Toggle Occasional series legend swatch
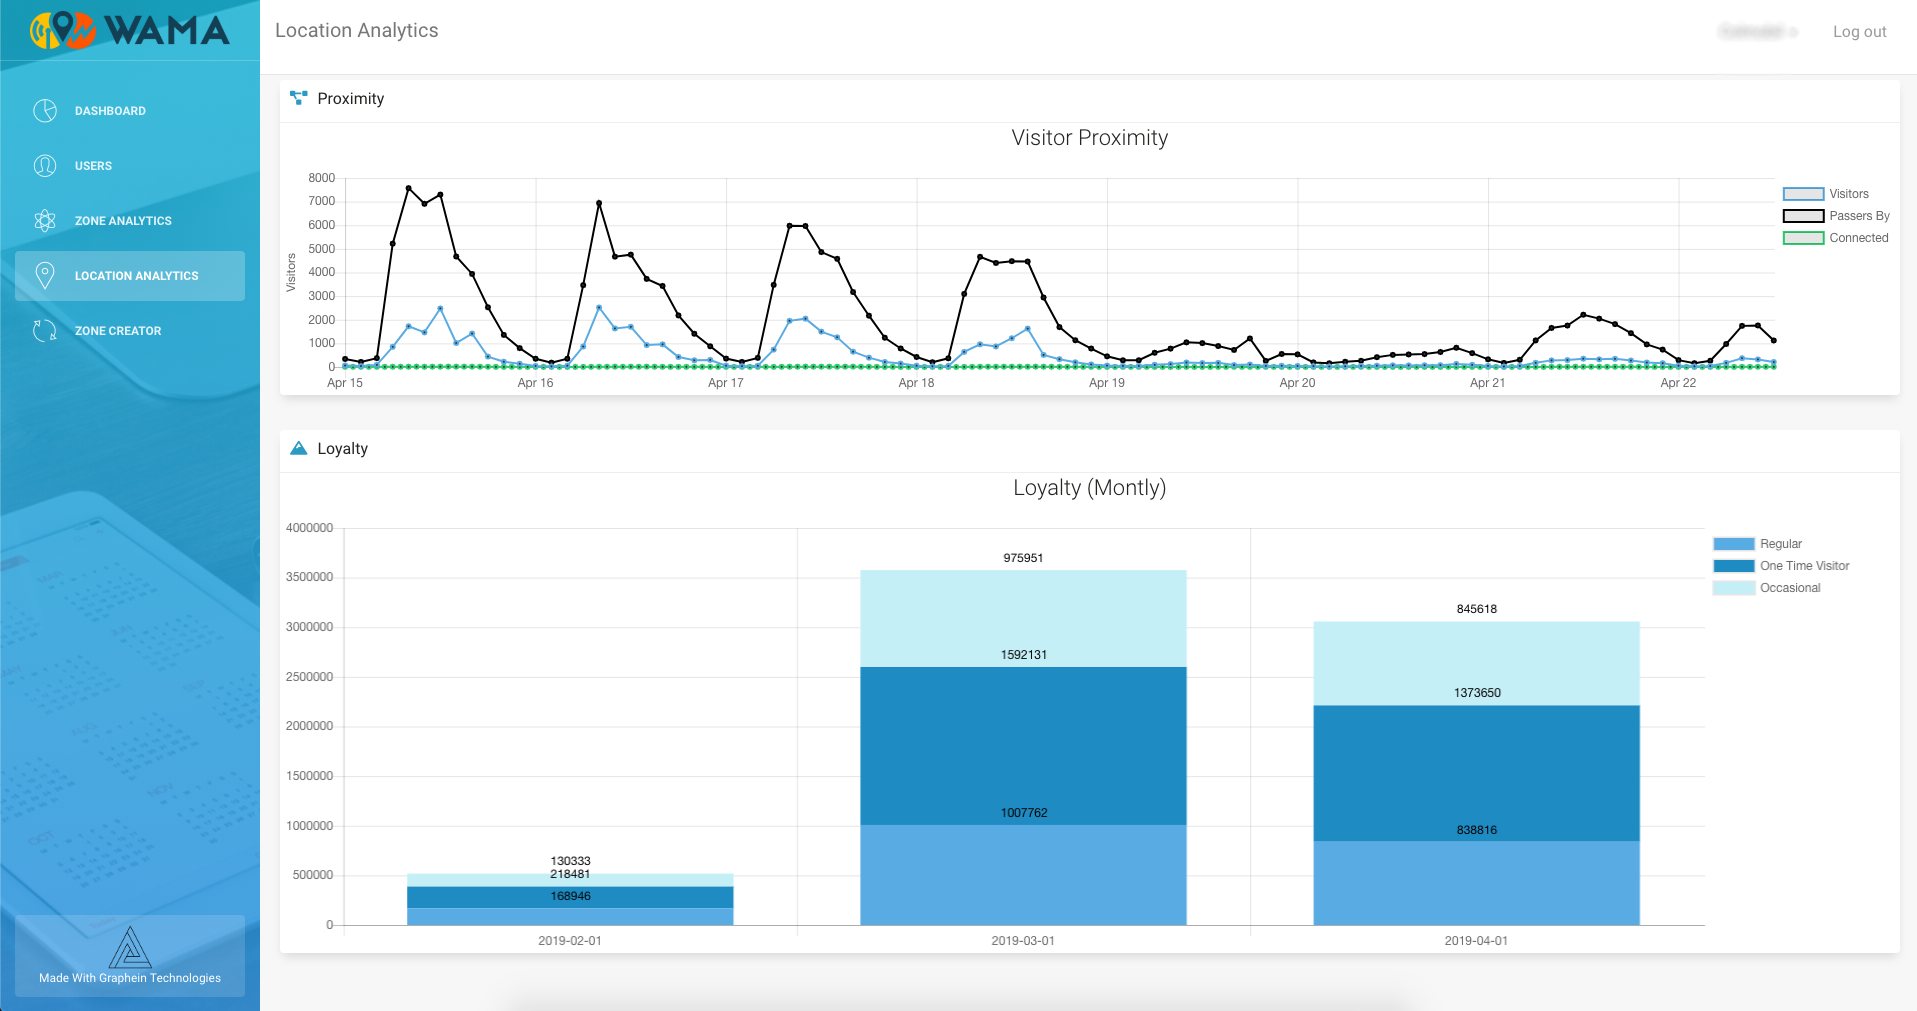The height and width of the screenshot is (1011, 1917). click(x=1734, y=588)
